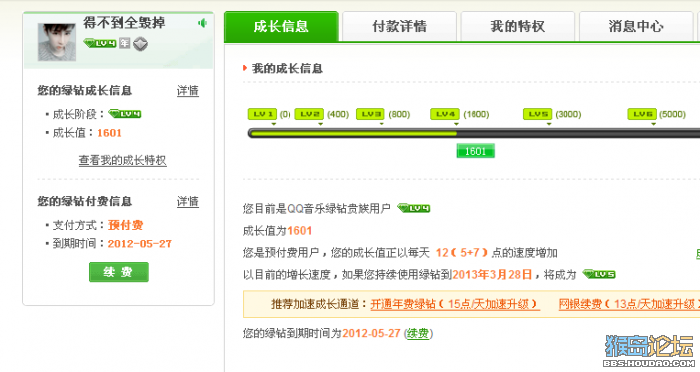Image resolution: width=700 pixels, height=372 pixels.
Task: Click the LV2 level marker badge
Action: [x=309, y=114]
